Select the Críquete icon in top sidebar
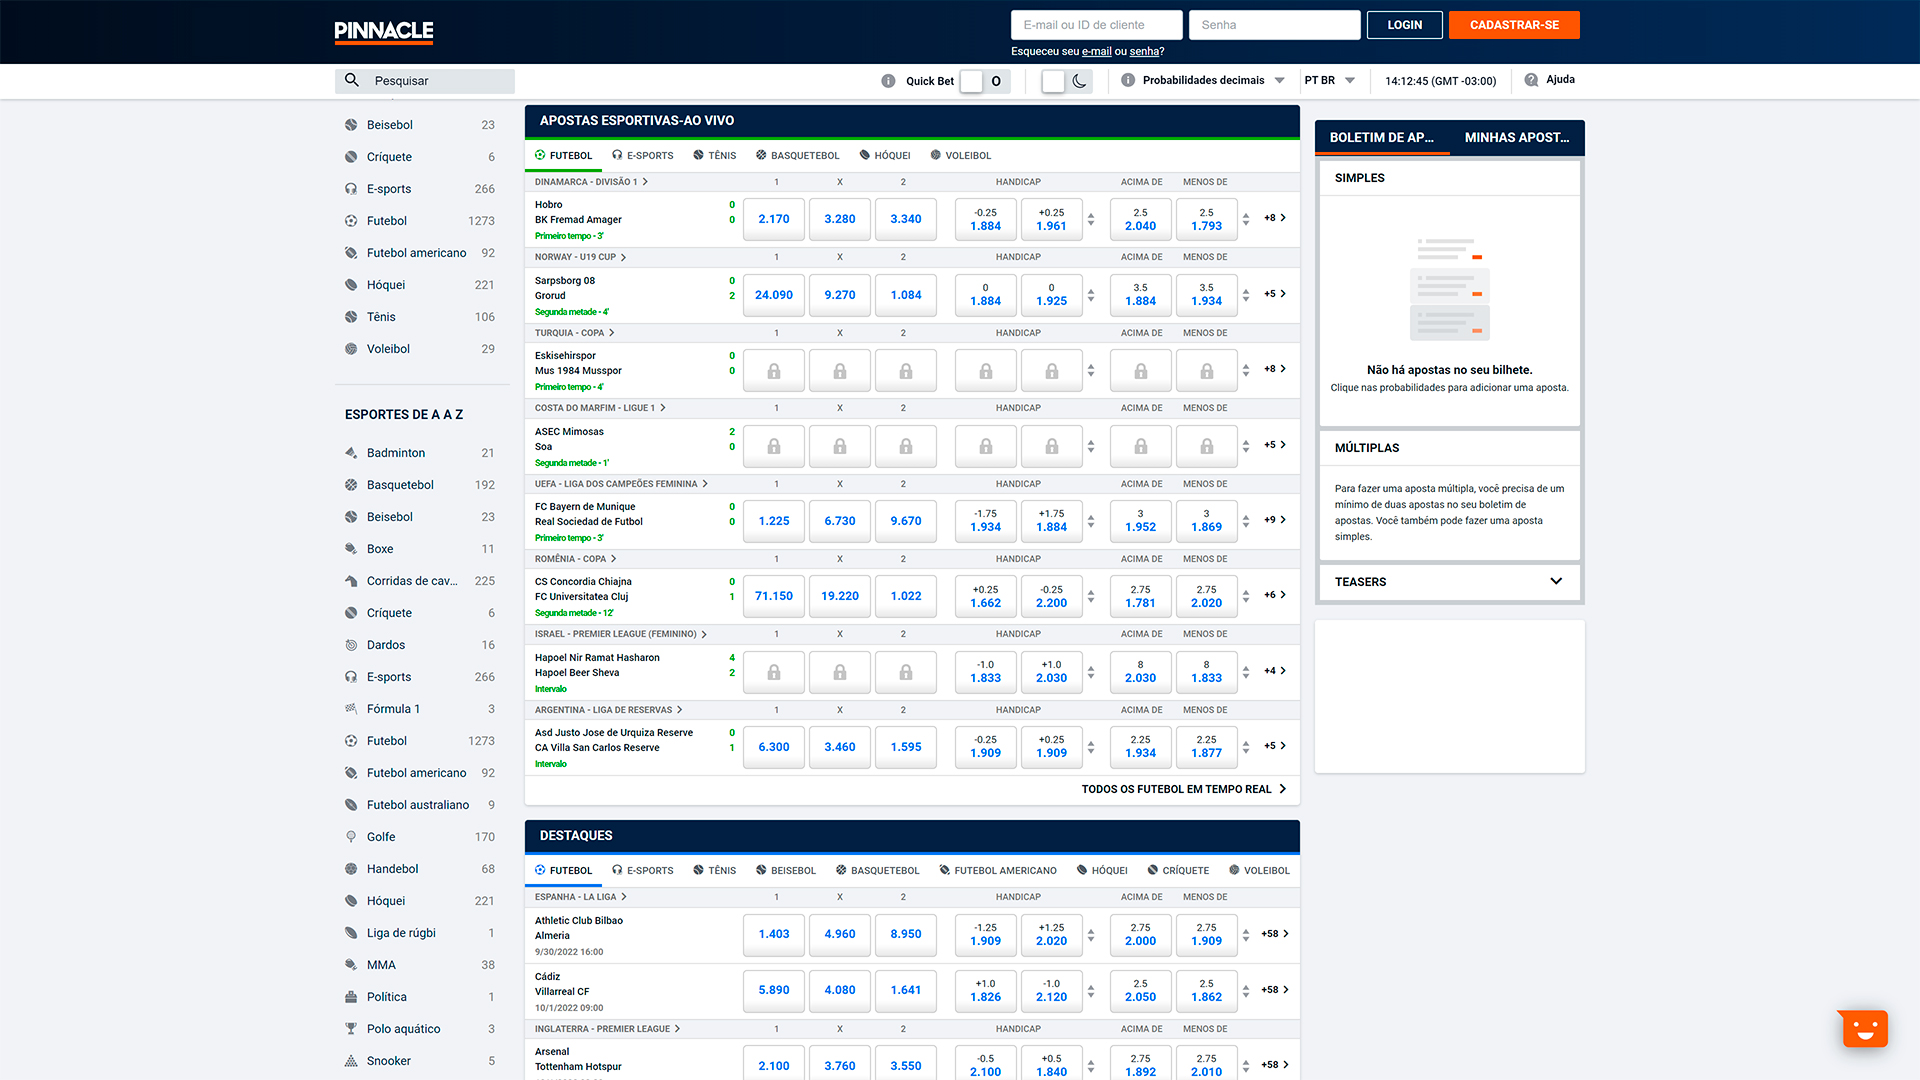Viewport: 1920px width, 1080px height. point(351,157)
